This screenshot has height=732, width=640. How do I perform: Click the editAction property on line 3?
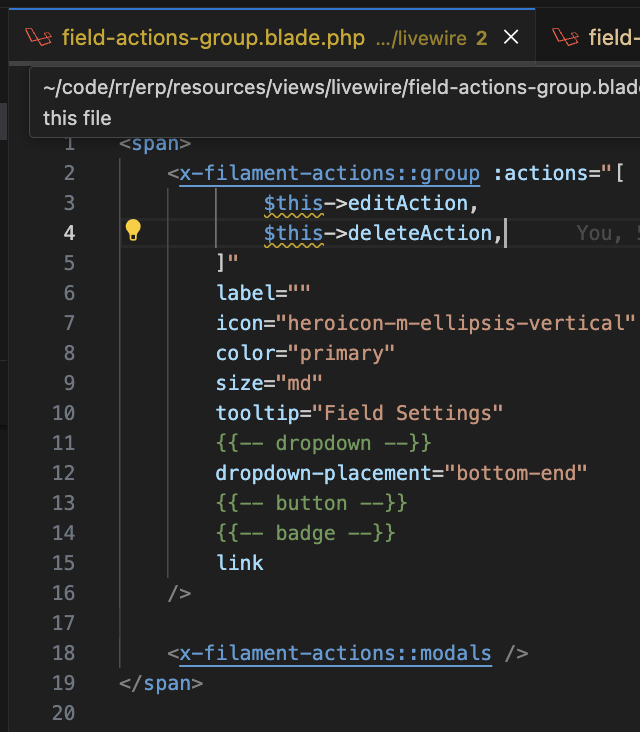tap(408, 203)
